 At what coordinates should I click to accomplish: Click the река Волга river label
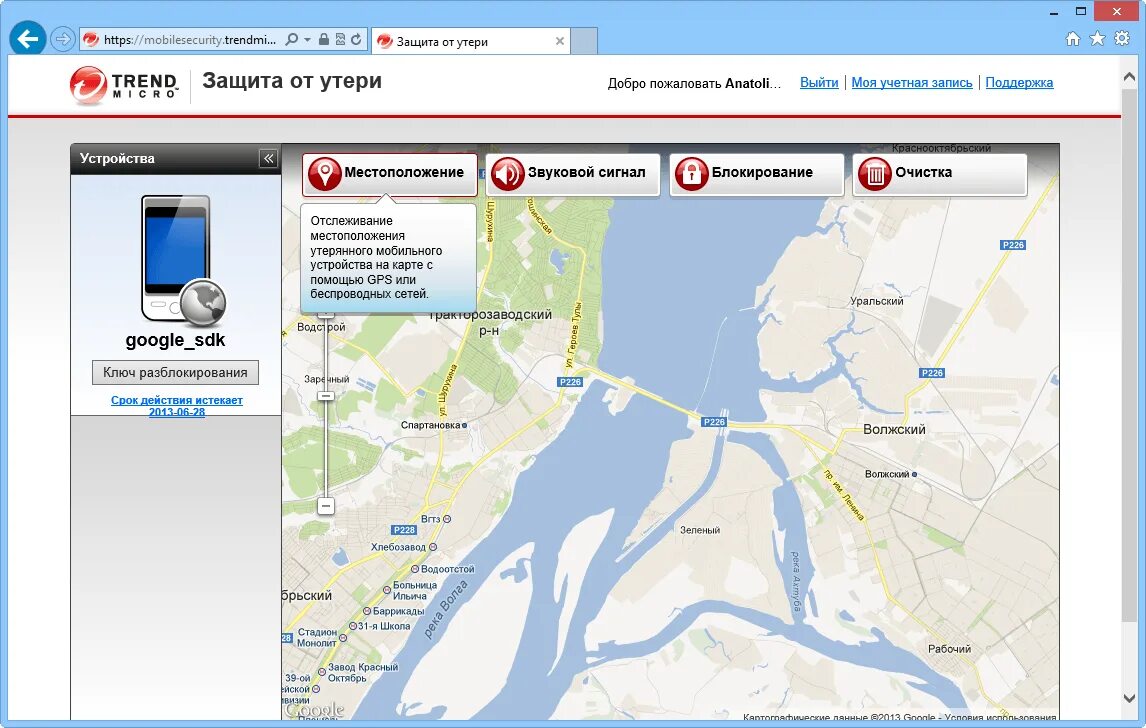coord(446,610)
